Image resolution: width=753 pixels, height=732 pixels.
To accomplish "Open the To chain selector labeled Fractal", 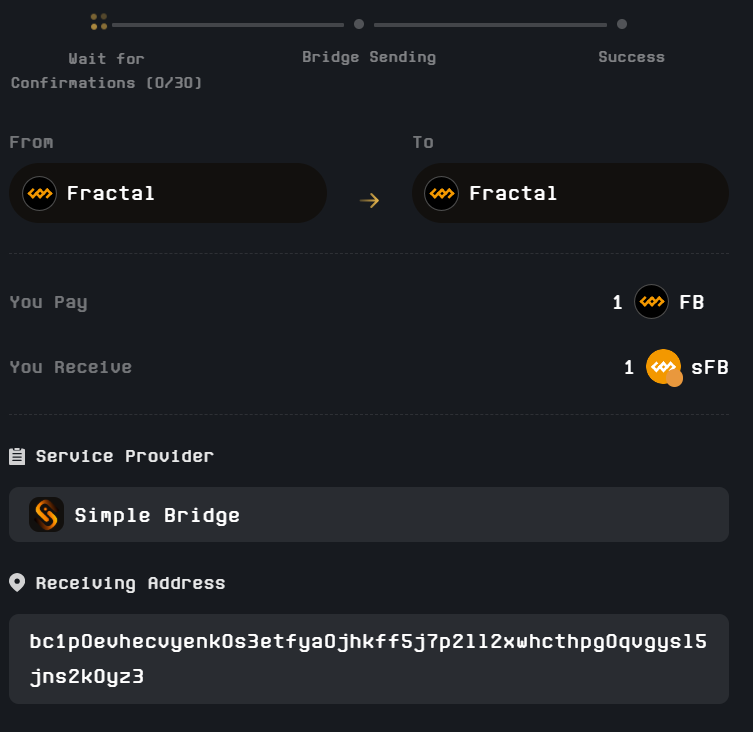I will point(570,193).
